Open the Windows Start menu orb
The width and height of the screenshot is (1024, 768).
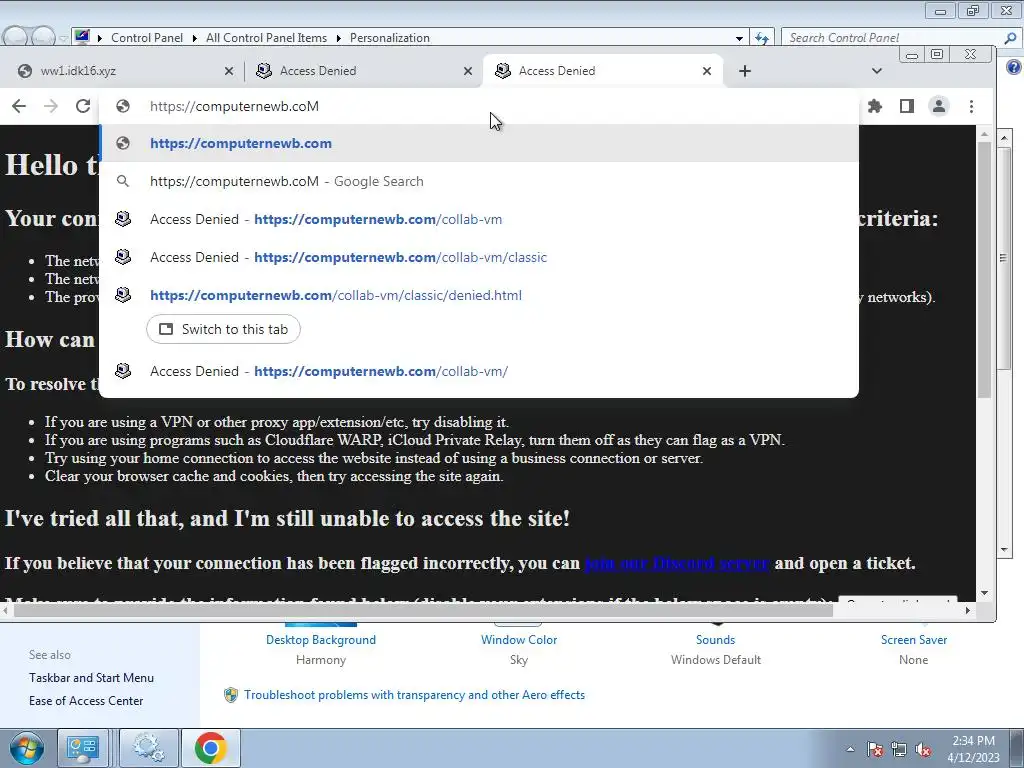tap(26, 748)
